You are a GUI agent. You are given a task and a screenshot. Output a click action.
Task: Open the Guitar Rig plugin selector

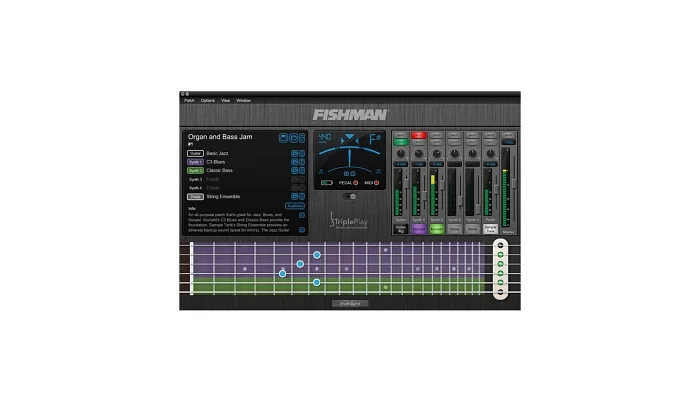pyautogui.click(x=401, y=229)
